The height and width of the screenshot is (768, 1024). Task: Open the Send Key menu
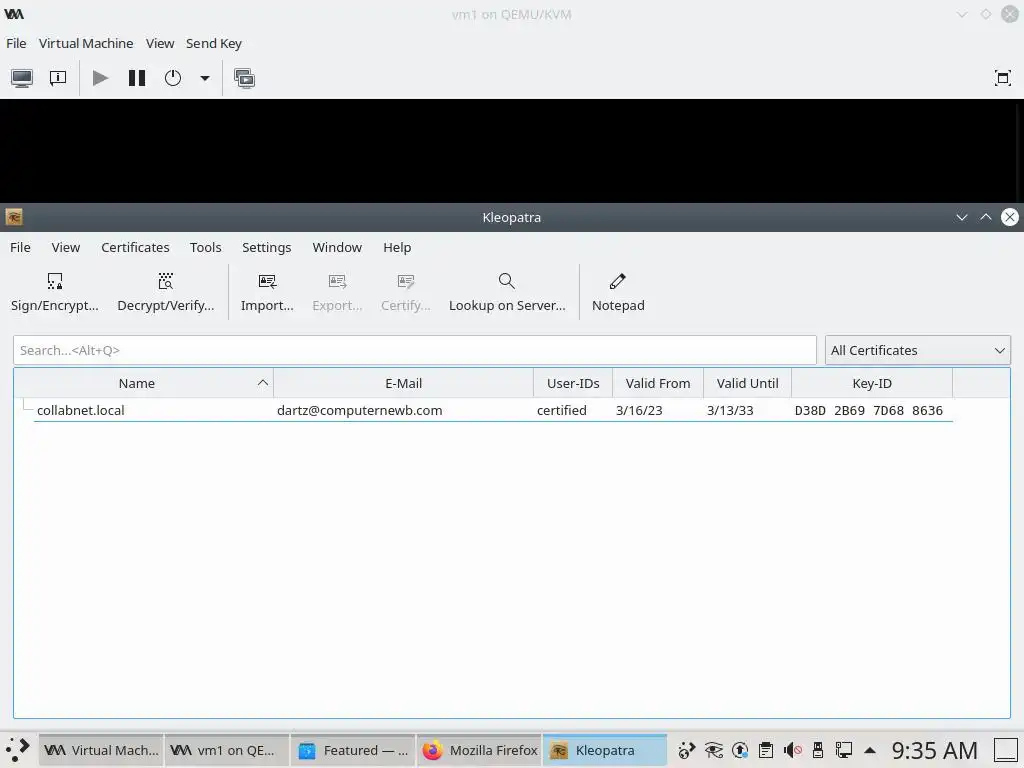click(x=214, y=43)
